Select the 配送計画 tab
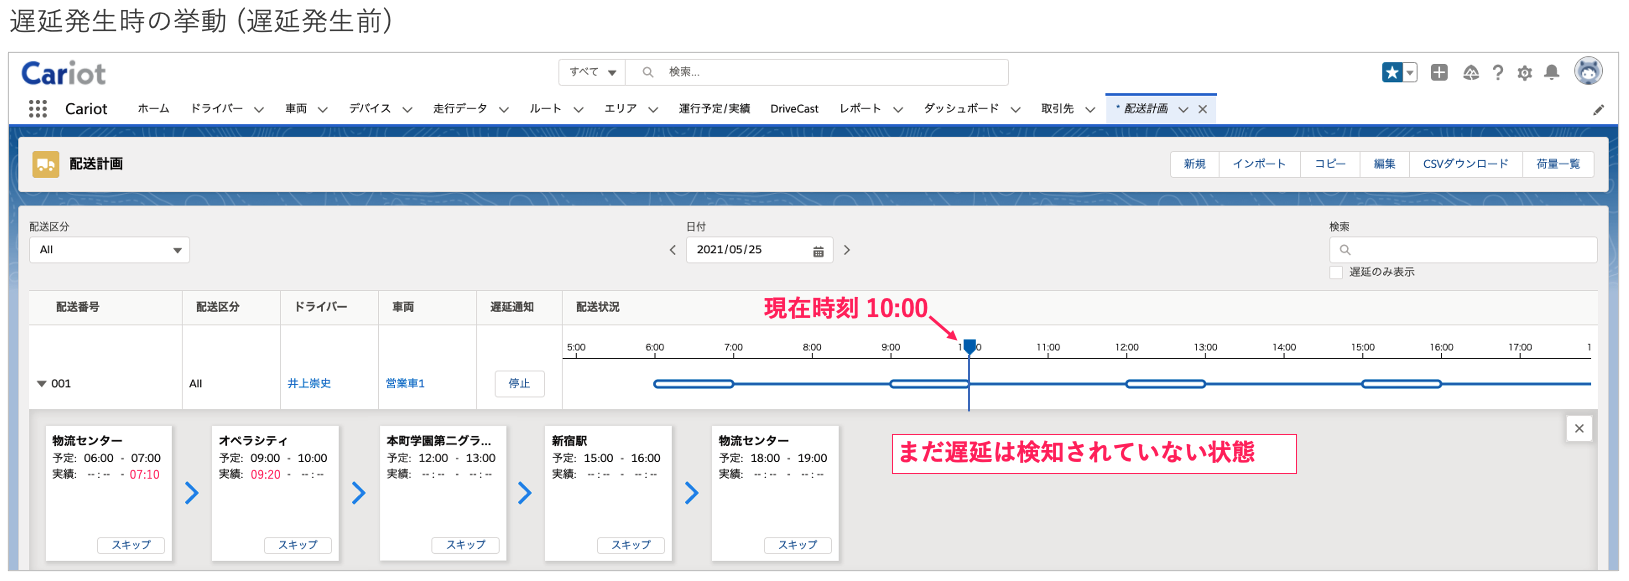1629x581 pixels. pos(1145,109)
